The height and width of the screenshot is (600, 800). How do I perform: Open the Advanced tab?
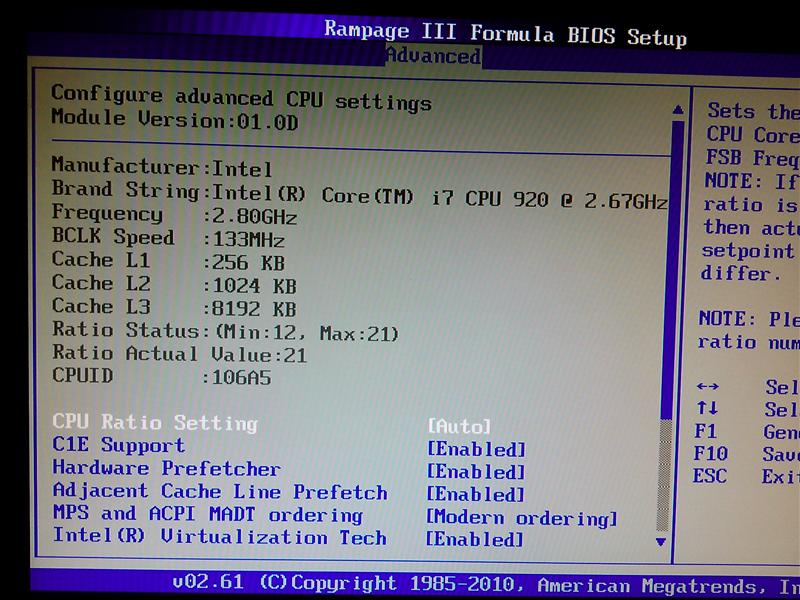pyautogui.click(x=433, y=56)
